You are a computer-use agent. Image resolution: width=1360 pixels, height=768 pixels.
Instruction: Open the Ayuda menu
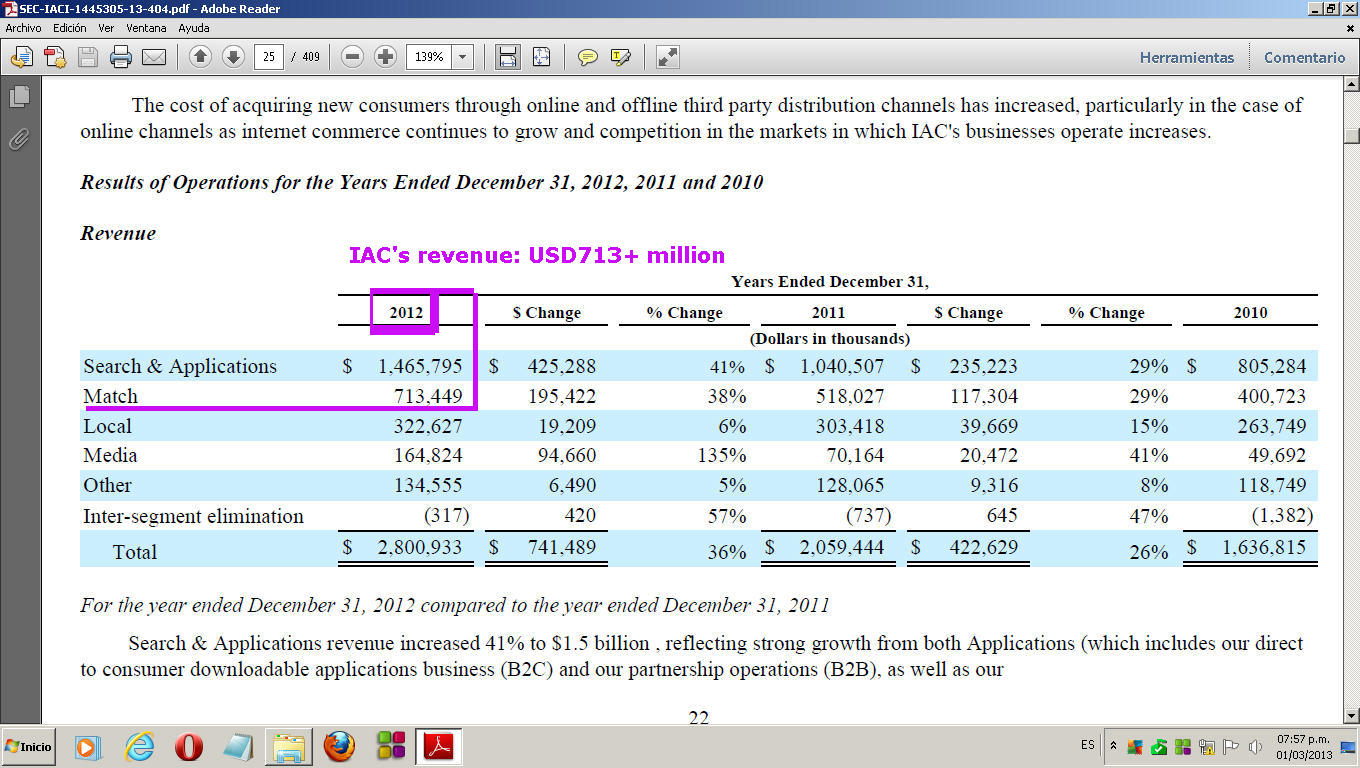coord(194,28)
